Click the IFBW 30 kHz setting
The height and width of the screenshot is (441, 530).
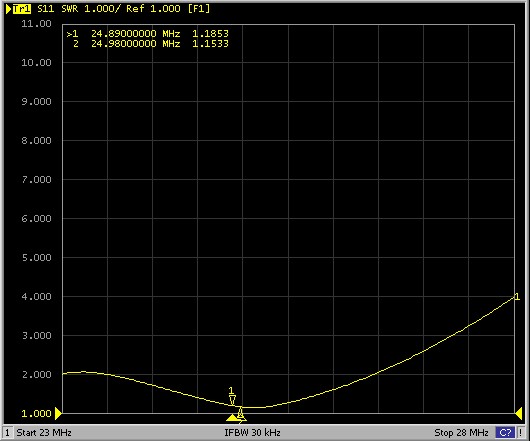tap(252, 433)
